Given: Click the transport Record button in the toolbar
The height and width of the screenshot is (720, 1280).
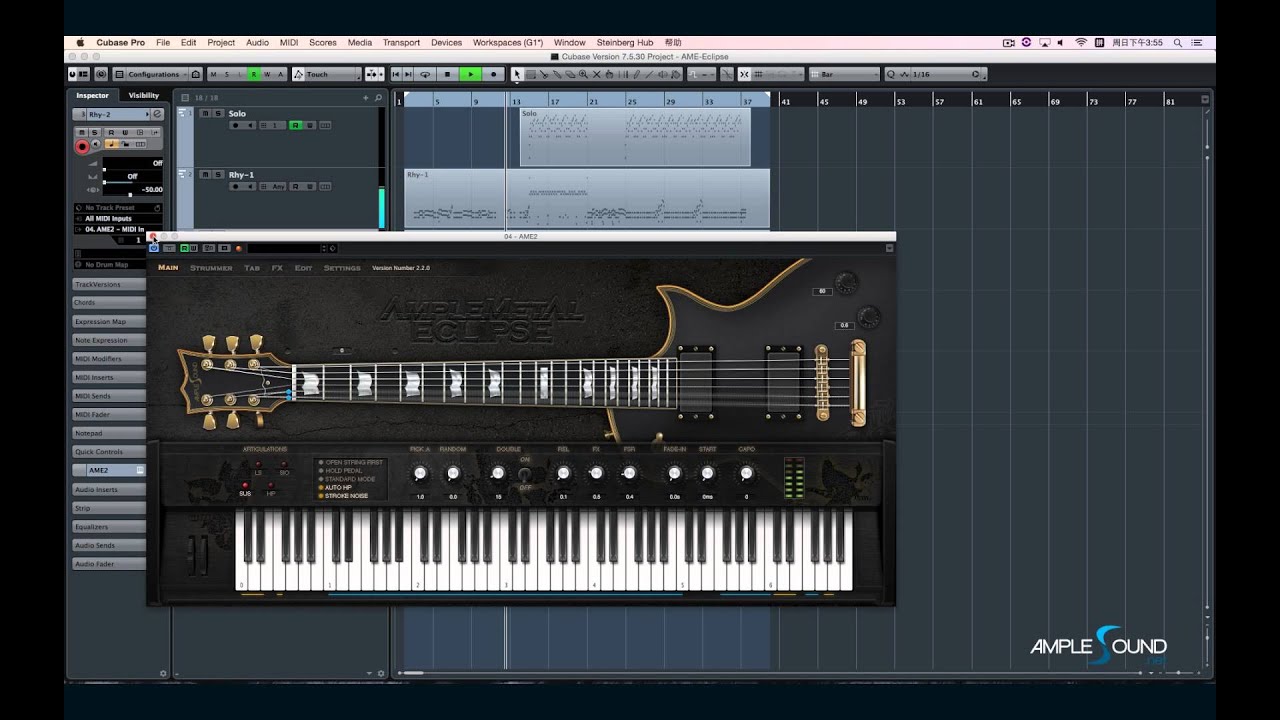Looking at the screenshot, I should (493, 74).
